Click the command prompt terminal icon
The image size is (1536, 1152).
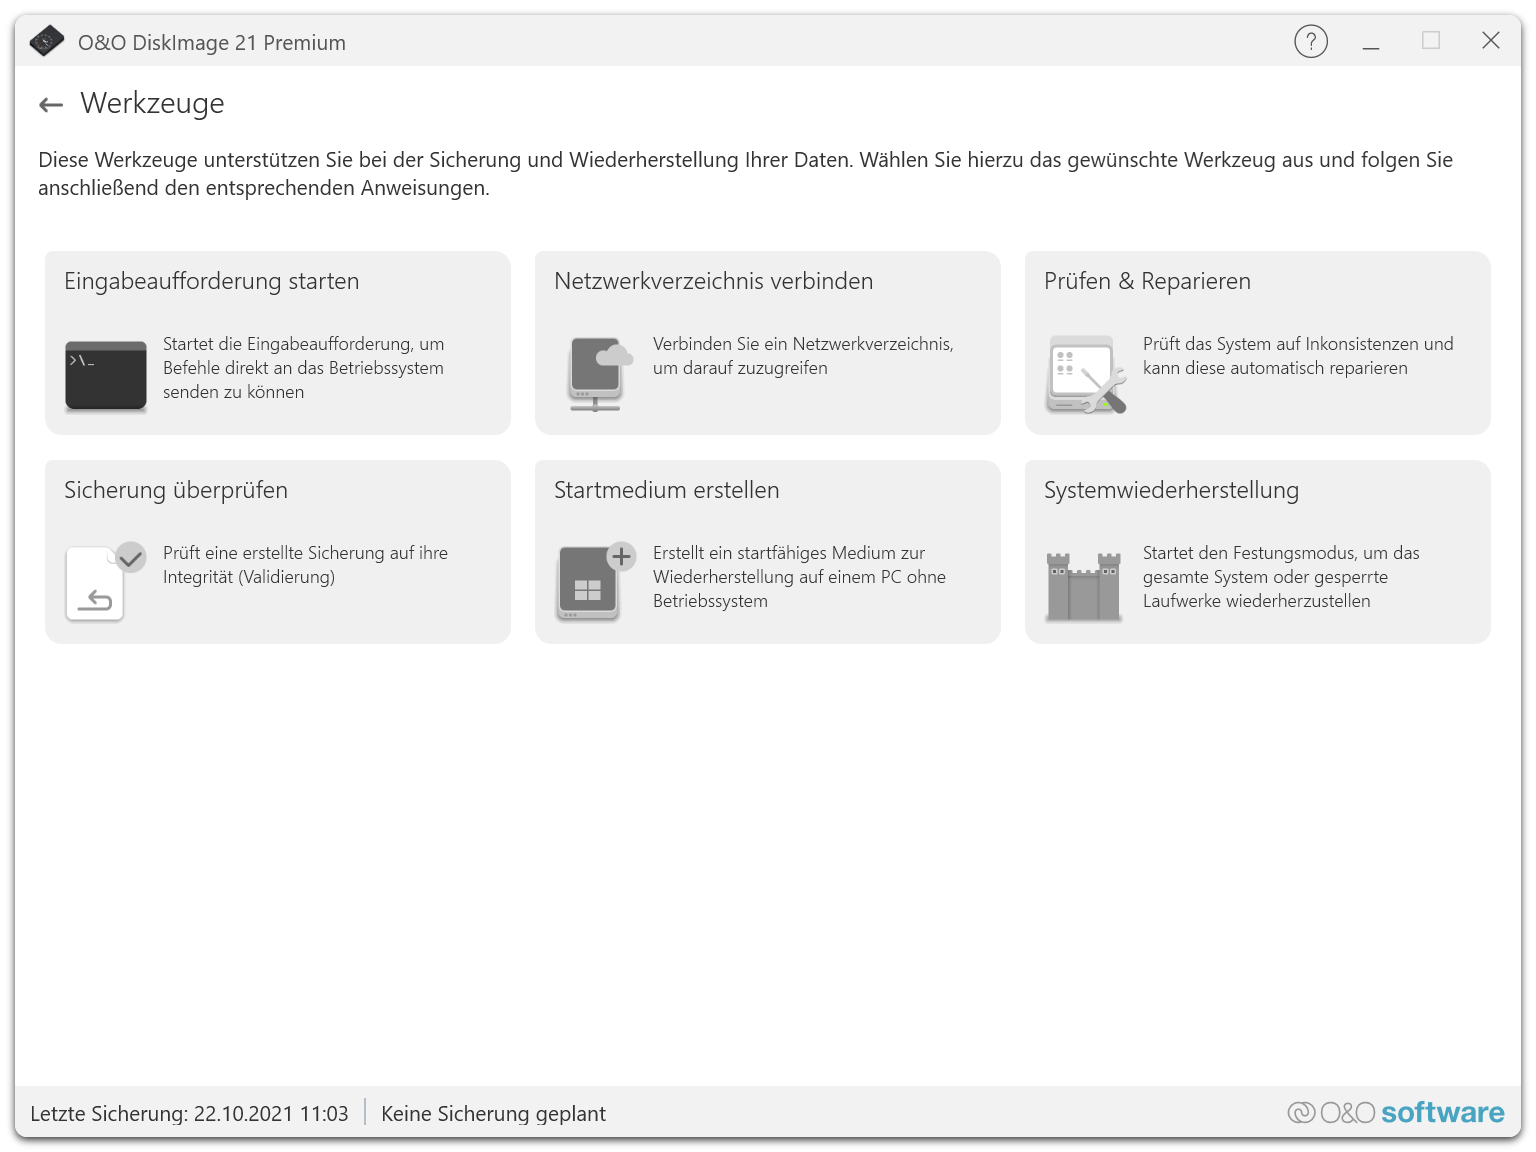[106, 376]
